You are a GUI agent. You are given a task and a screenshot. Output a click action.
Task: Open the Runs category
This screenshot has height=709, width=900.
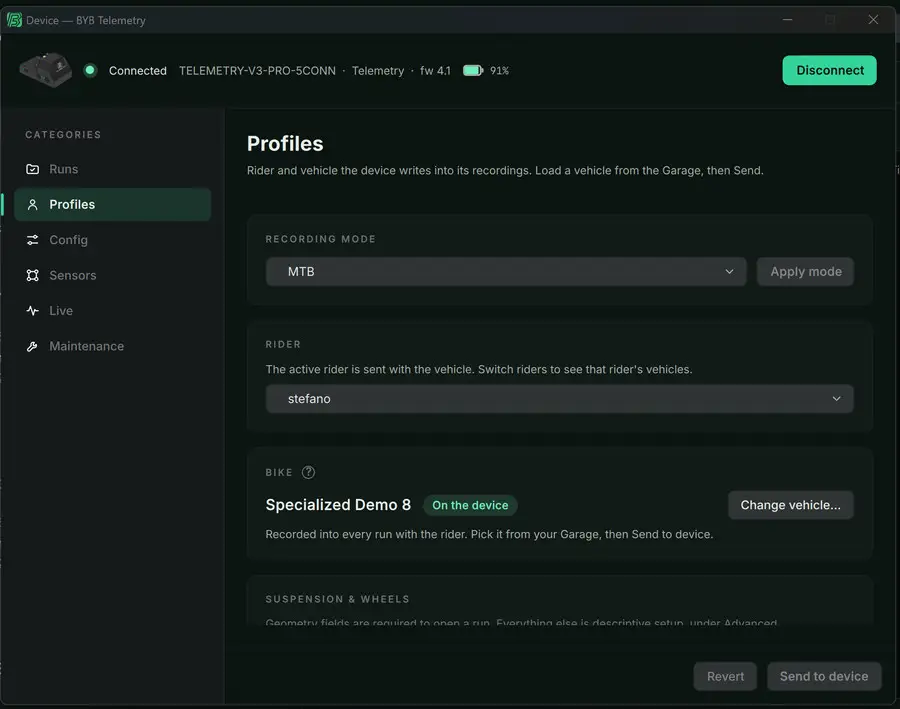112,169
